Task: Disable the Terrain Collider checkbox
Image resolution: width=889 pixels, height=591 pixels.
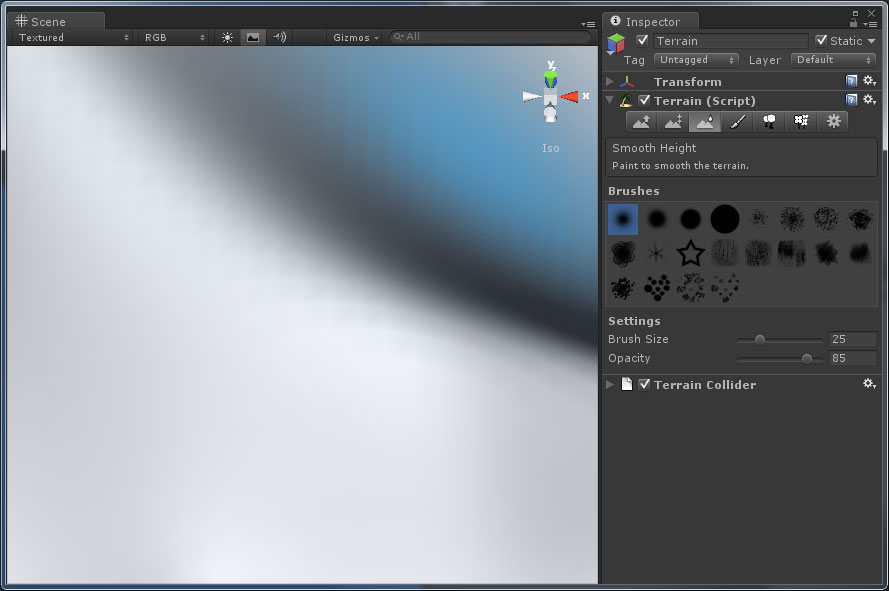Action: pos(644,384)
